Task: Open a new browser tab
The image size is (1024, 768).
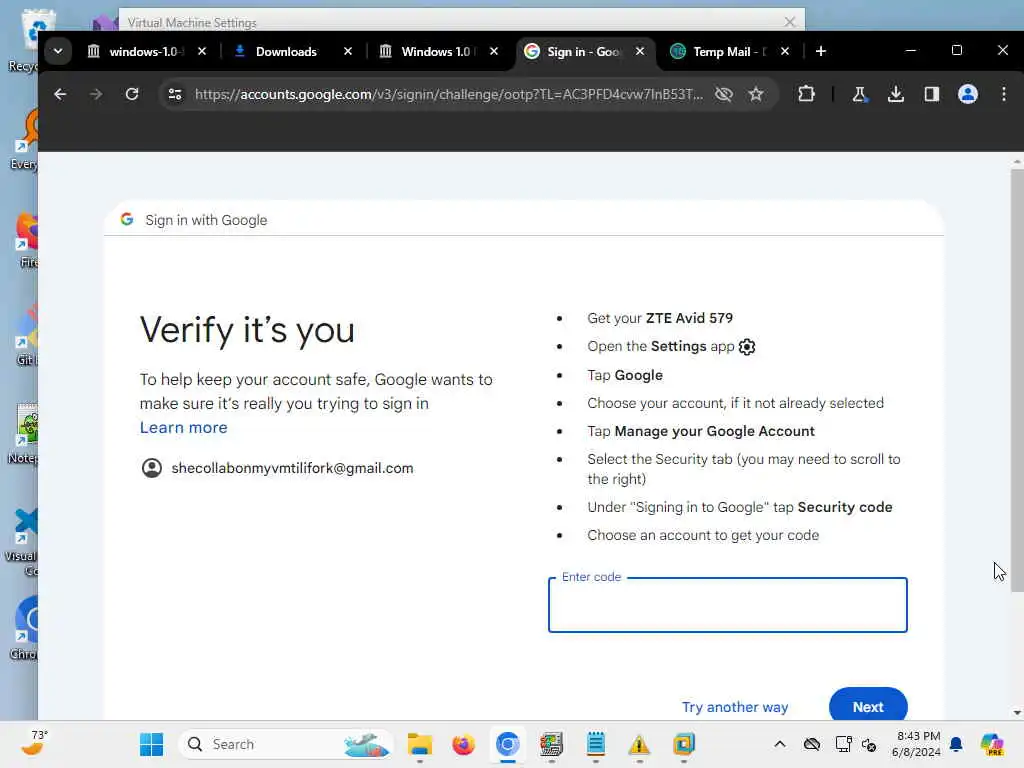Action: (821, 51)
